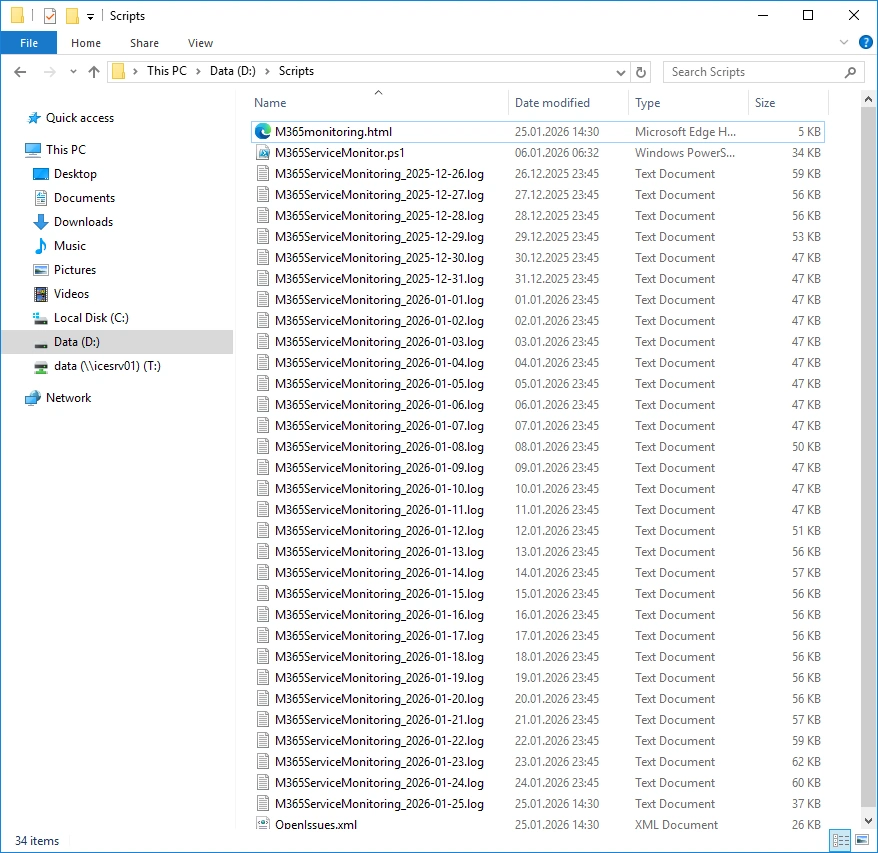This screenshot has width=878, height=853.
Task: Select Local Disk (C:) in navigation pane
Action: [x=91, y=318]
